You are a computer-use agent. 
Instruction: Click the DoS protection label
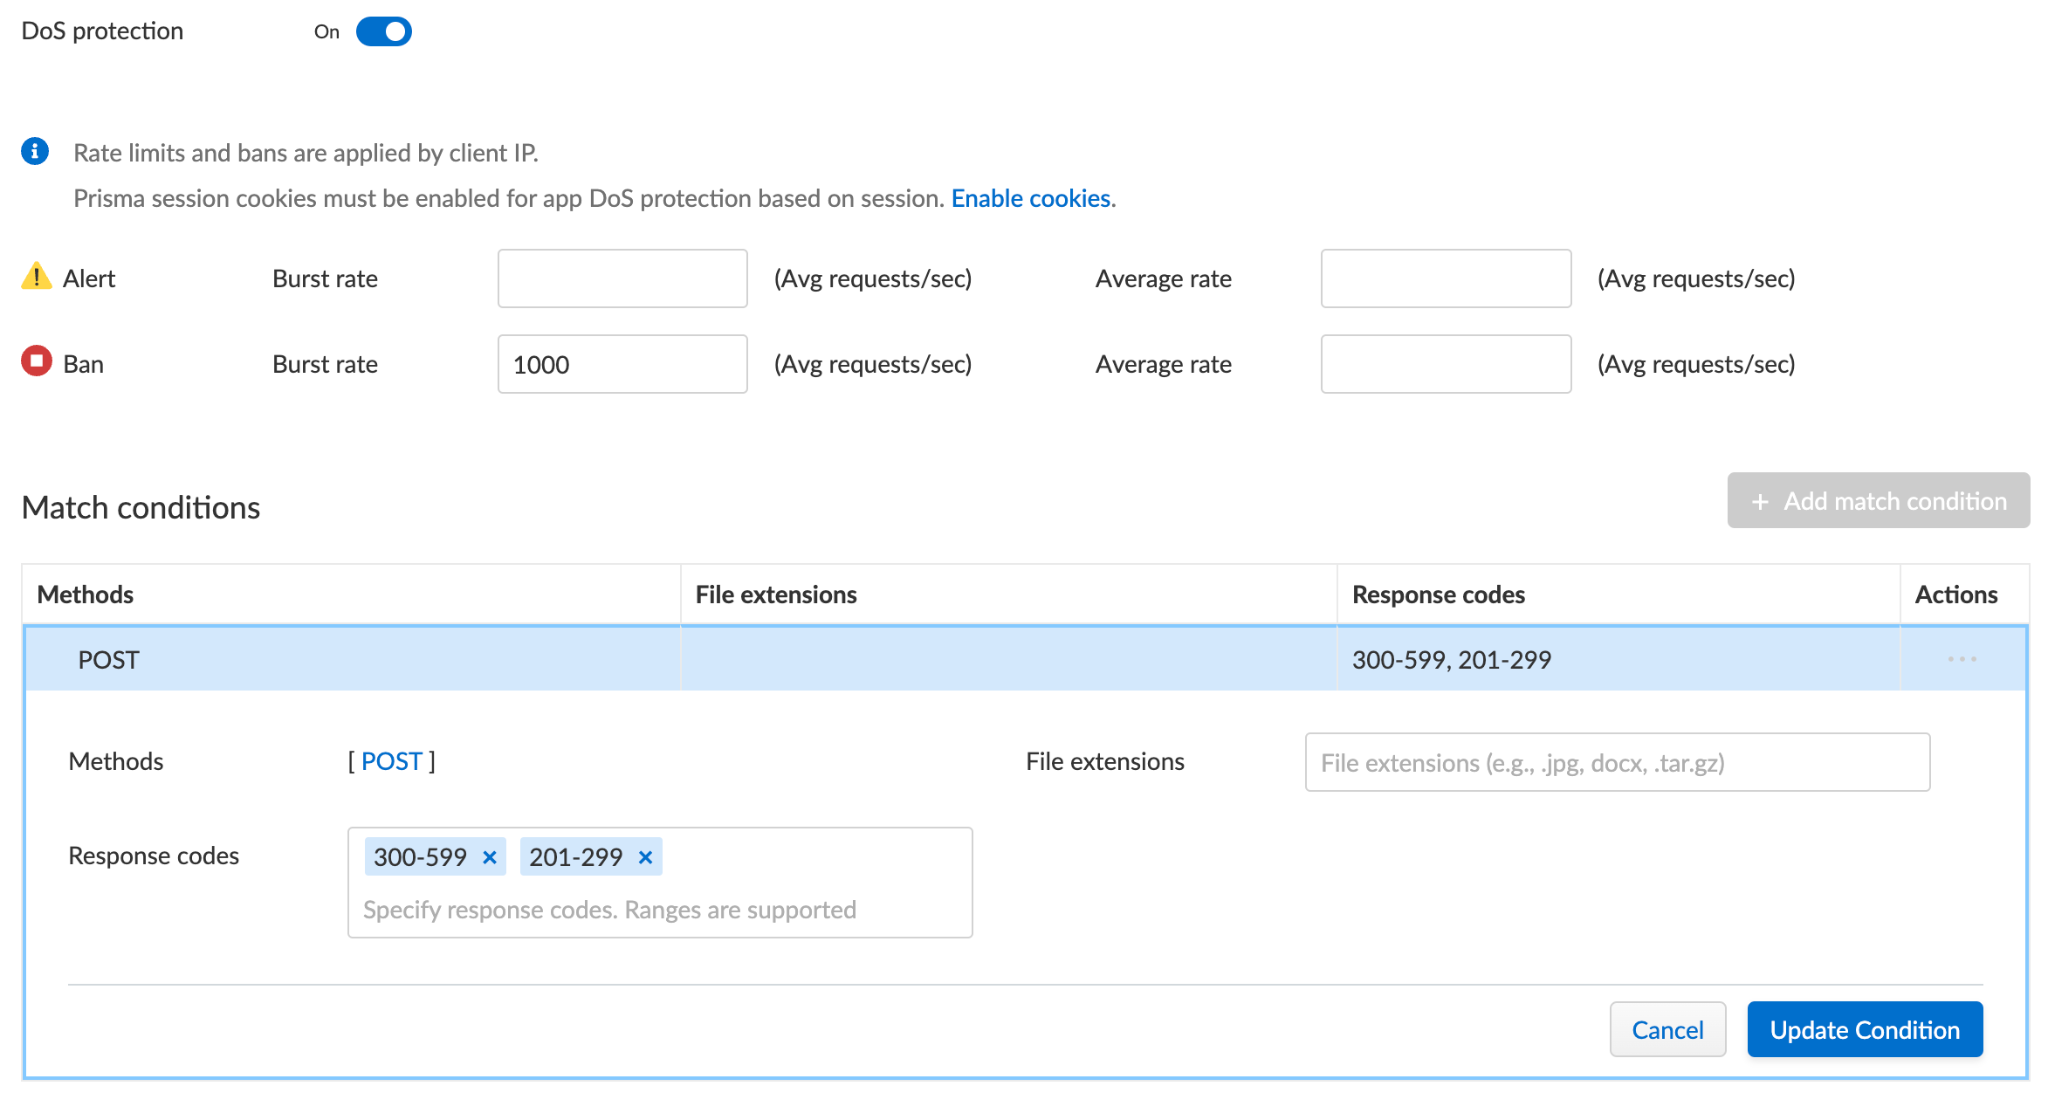pos(102,31)
